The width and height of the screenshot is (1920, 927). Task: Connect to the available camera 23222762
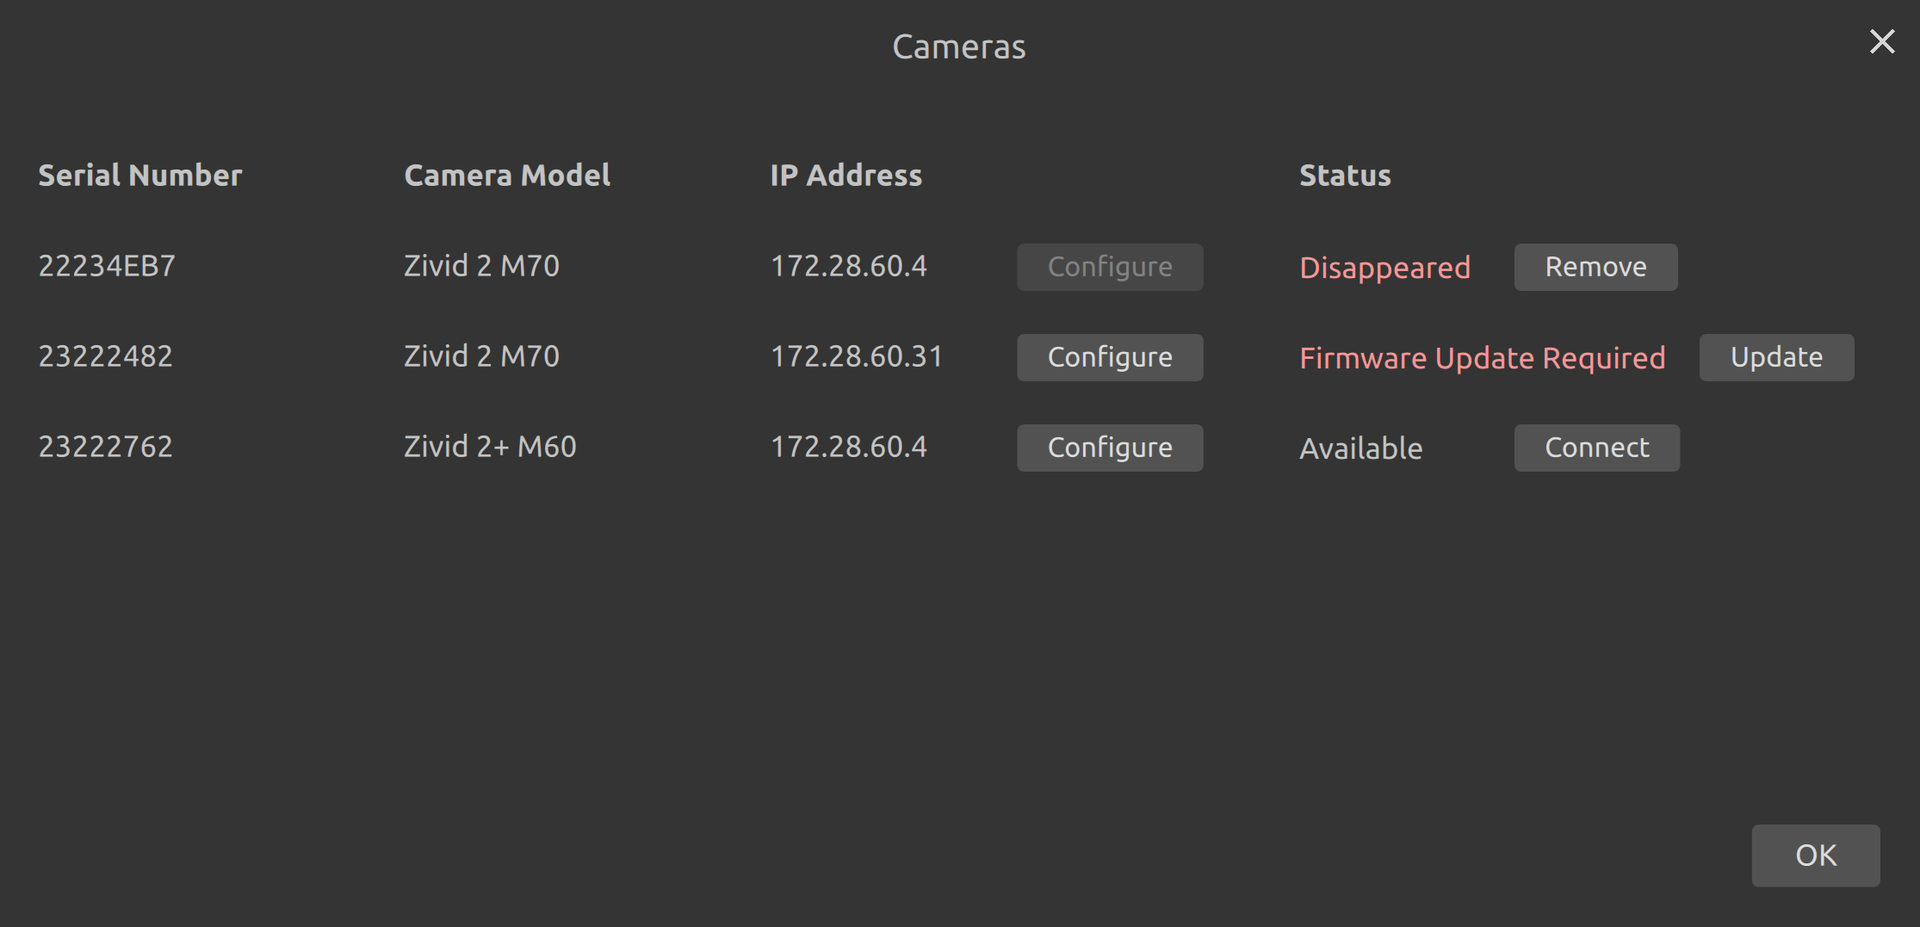click(x=1596, y=447)
